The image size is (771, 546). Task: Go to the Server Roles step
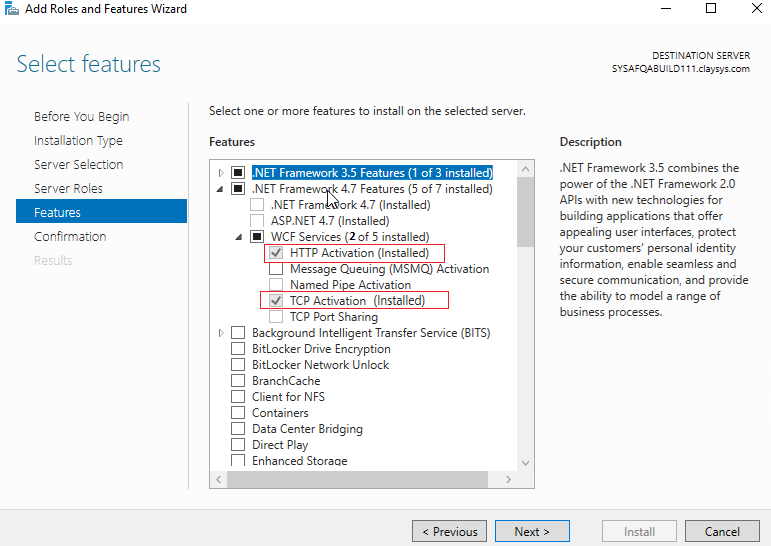[68, 188]
